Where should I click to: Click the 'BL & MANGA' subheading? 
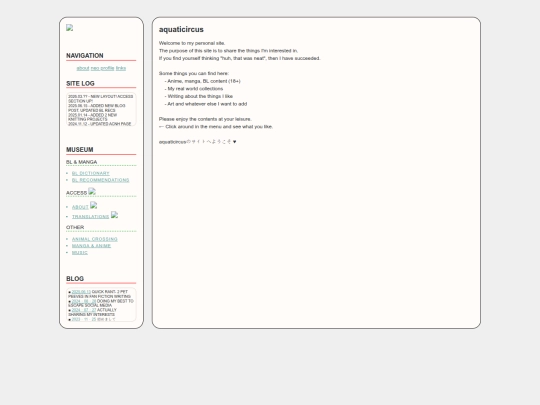pos(82,162)
